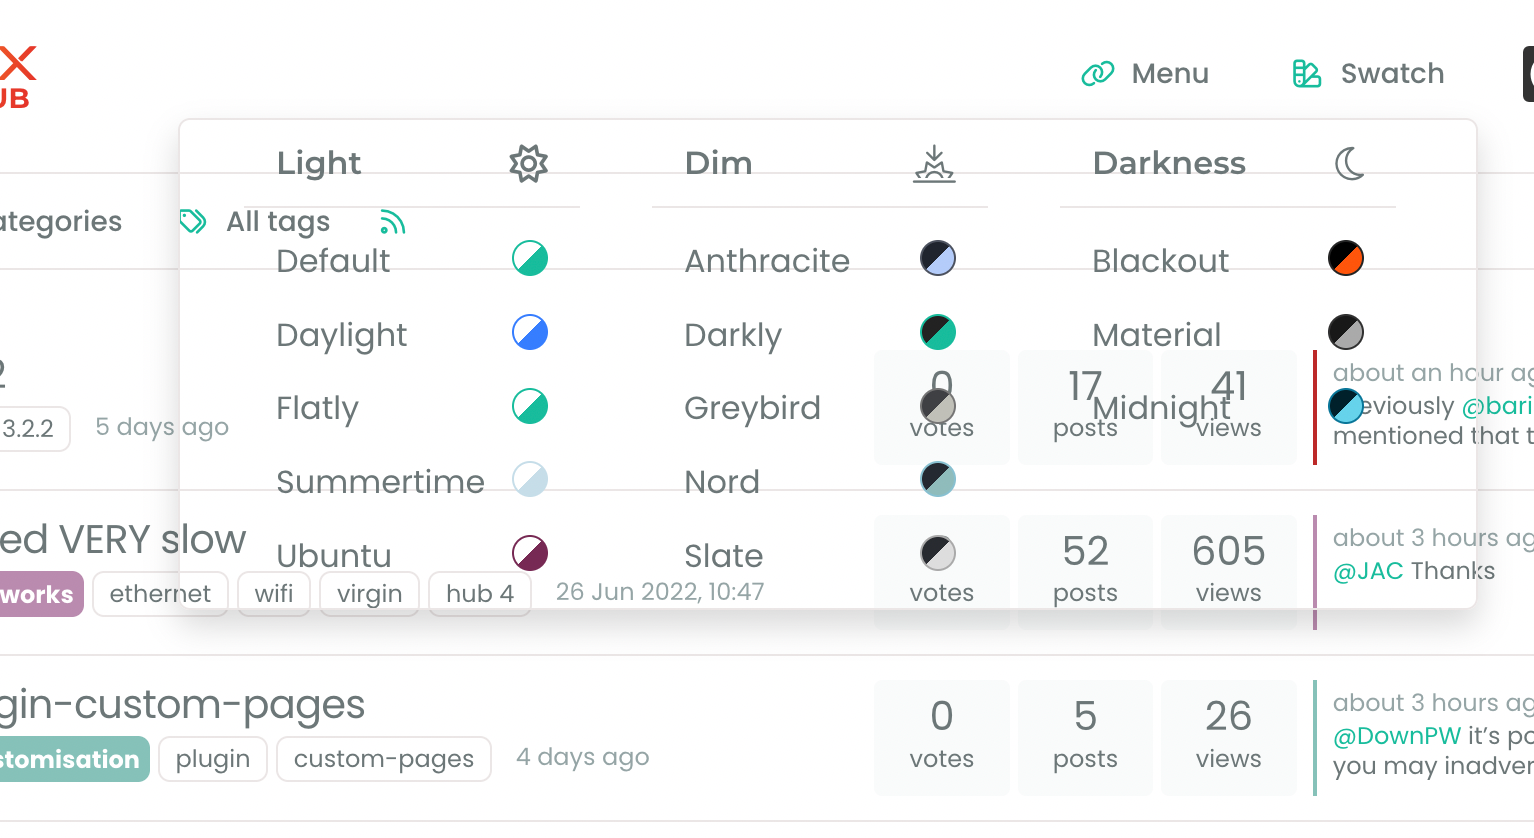Click the RSS feed icon
This screenshot has width=1534, height=838.
pos(392,222)
